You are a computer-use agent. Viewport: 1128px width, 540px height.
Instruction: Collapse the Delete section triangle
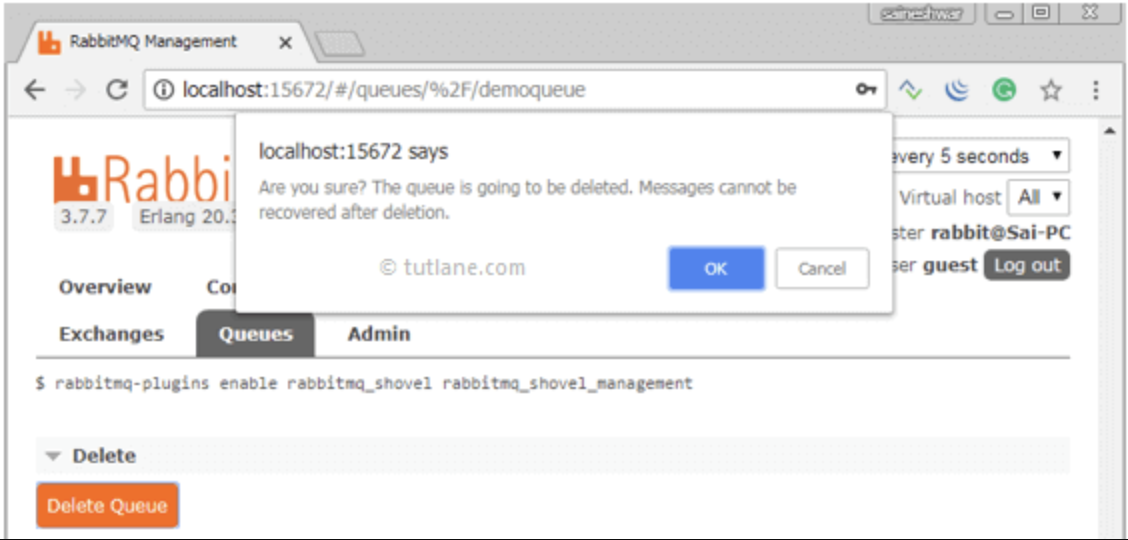(x=53, y=456)
